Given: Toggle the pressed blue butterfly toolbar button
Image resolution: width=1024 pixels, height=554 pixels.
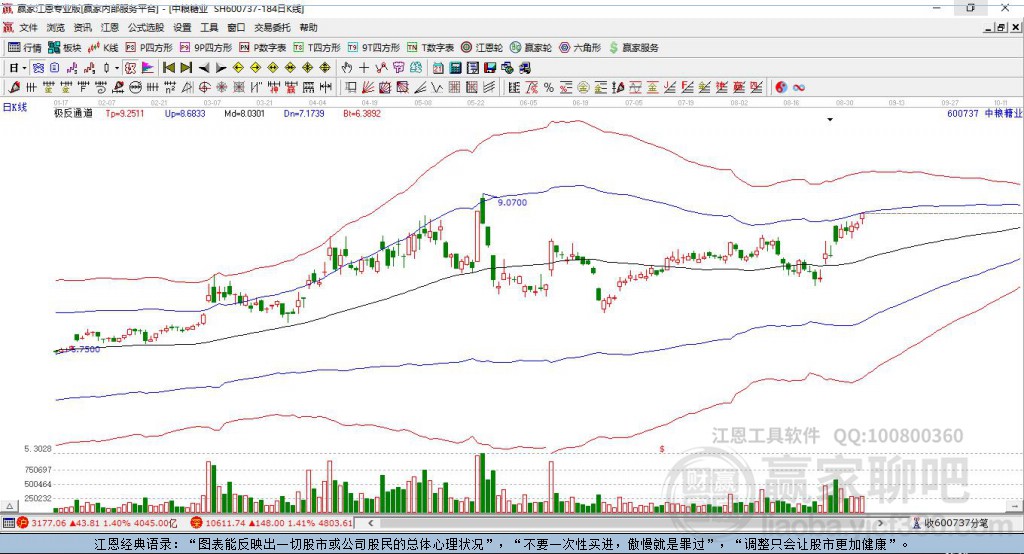Looking at the screenshot, I should click(38, 68).
